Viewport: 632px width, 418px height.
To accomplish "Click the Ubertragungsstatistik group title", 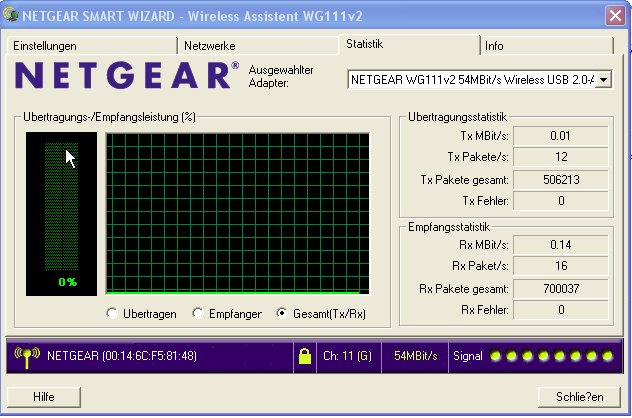I will pos(457,117).
